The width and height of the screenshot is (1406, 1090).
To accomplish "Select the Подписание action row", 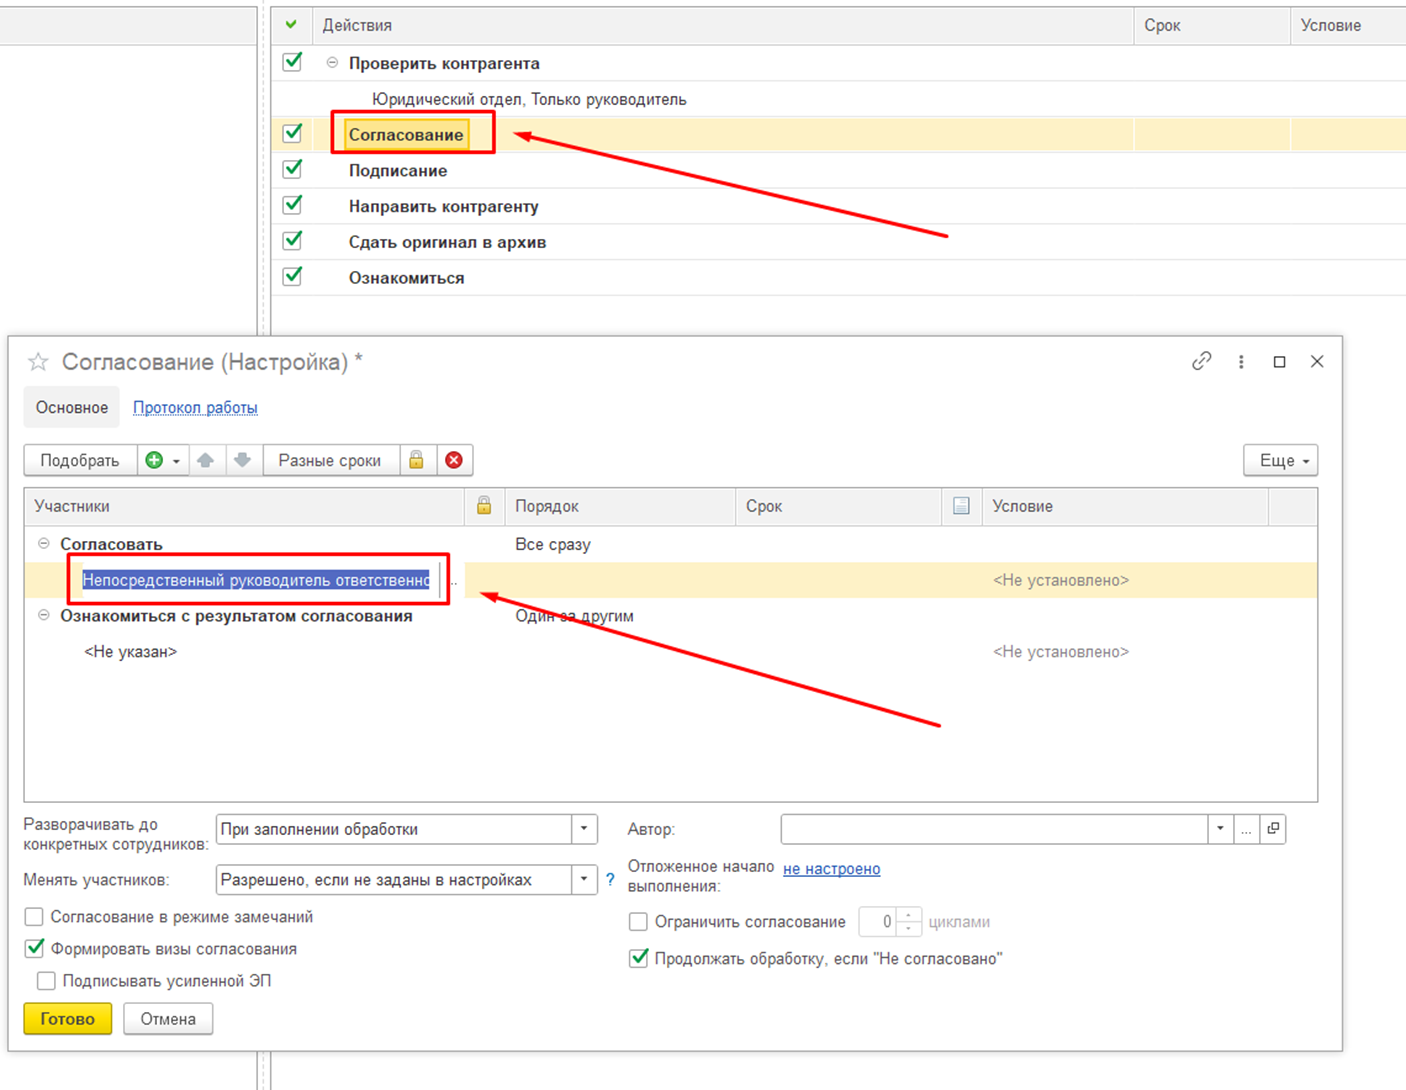I will (x=838, y=170).
